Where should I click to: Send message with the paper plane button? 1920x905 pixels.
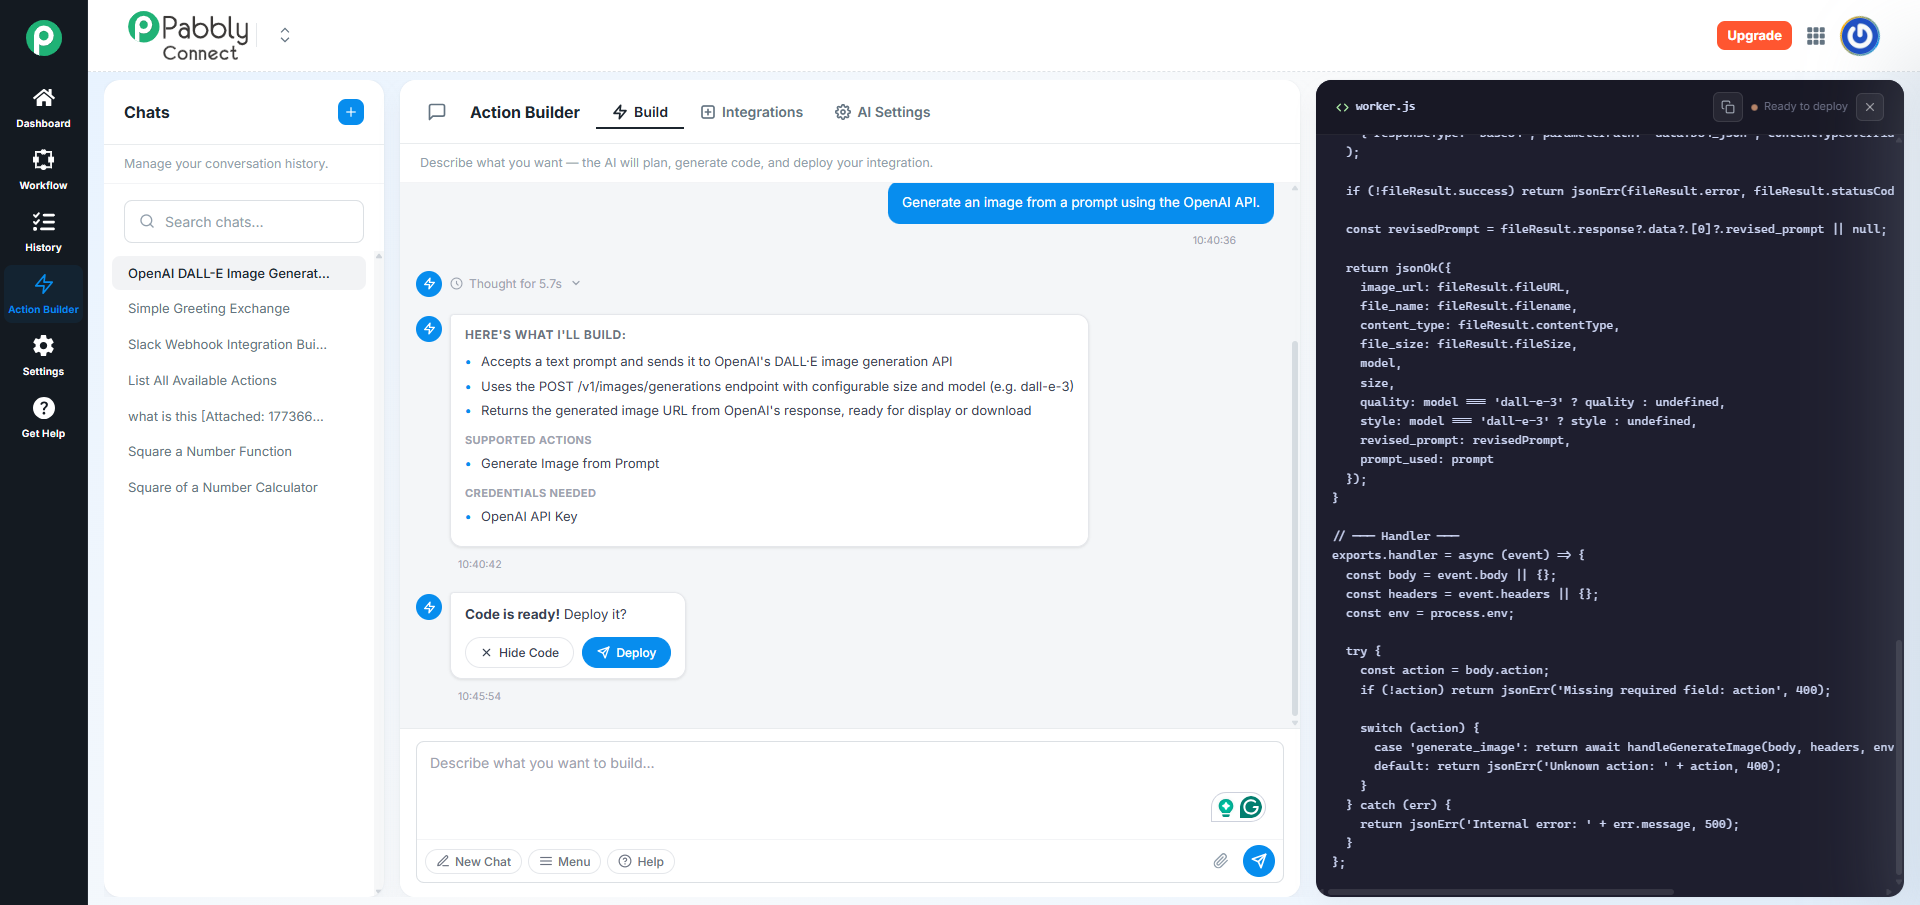[1259, 861]
